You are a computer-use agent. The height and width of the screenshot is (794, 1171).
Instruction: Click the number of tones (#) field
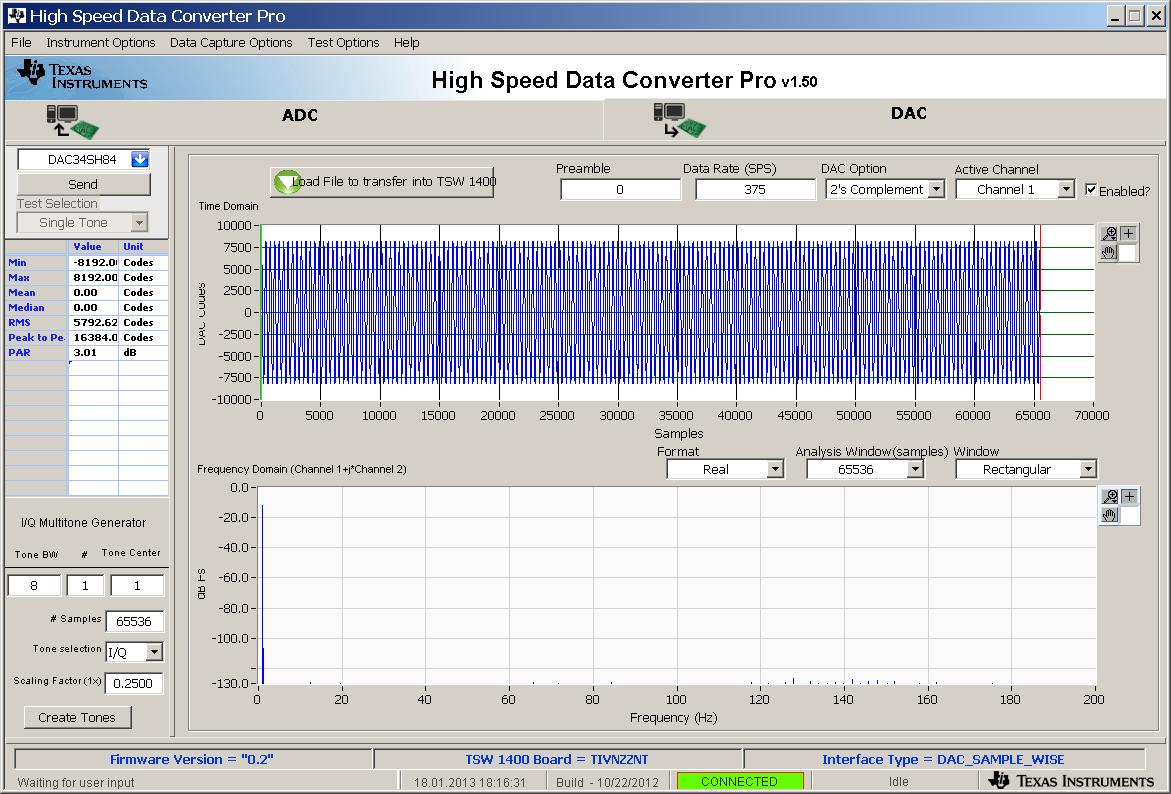tap(85, 586)
